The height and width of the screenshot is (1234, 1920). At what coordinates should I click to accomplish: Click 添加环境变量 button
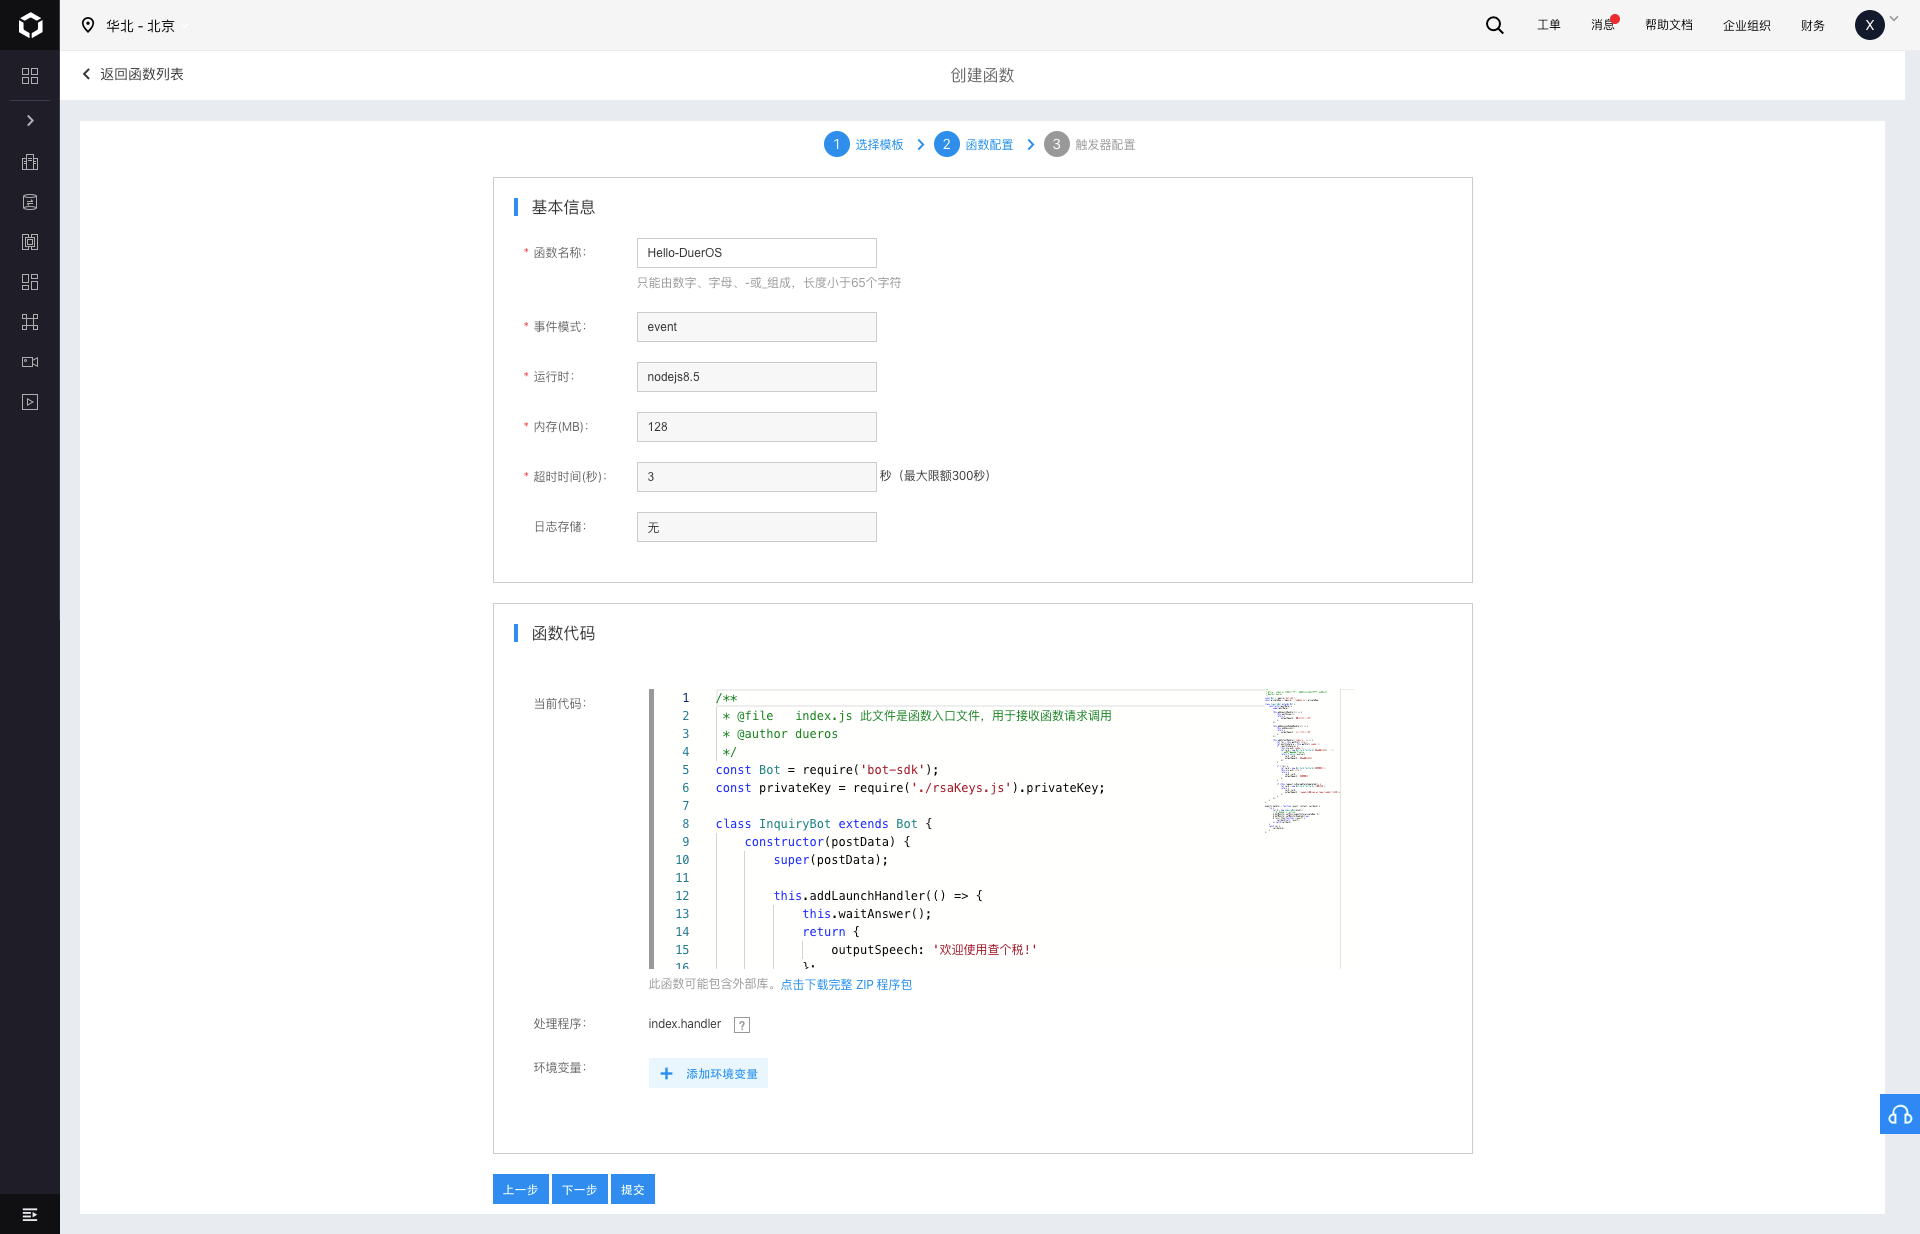pos(708,1073)
